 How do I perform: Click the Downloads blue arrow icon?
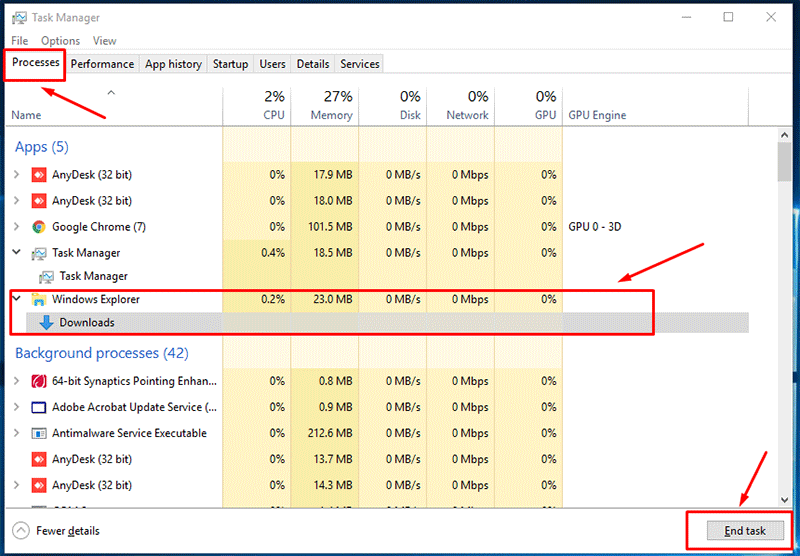pyautogui.click(x=46, y=322)
